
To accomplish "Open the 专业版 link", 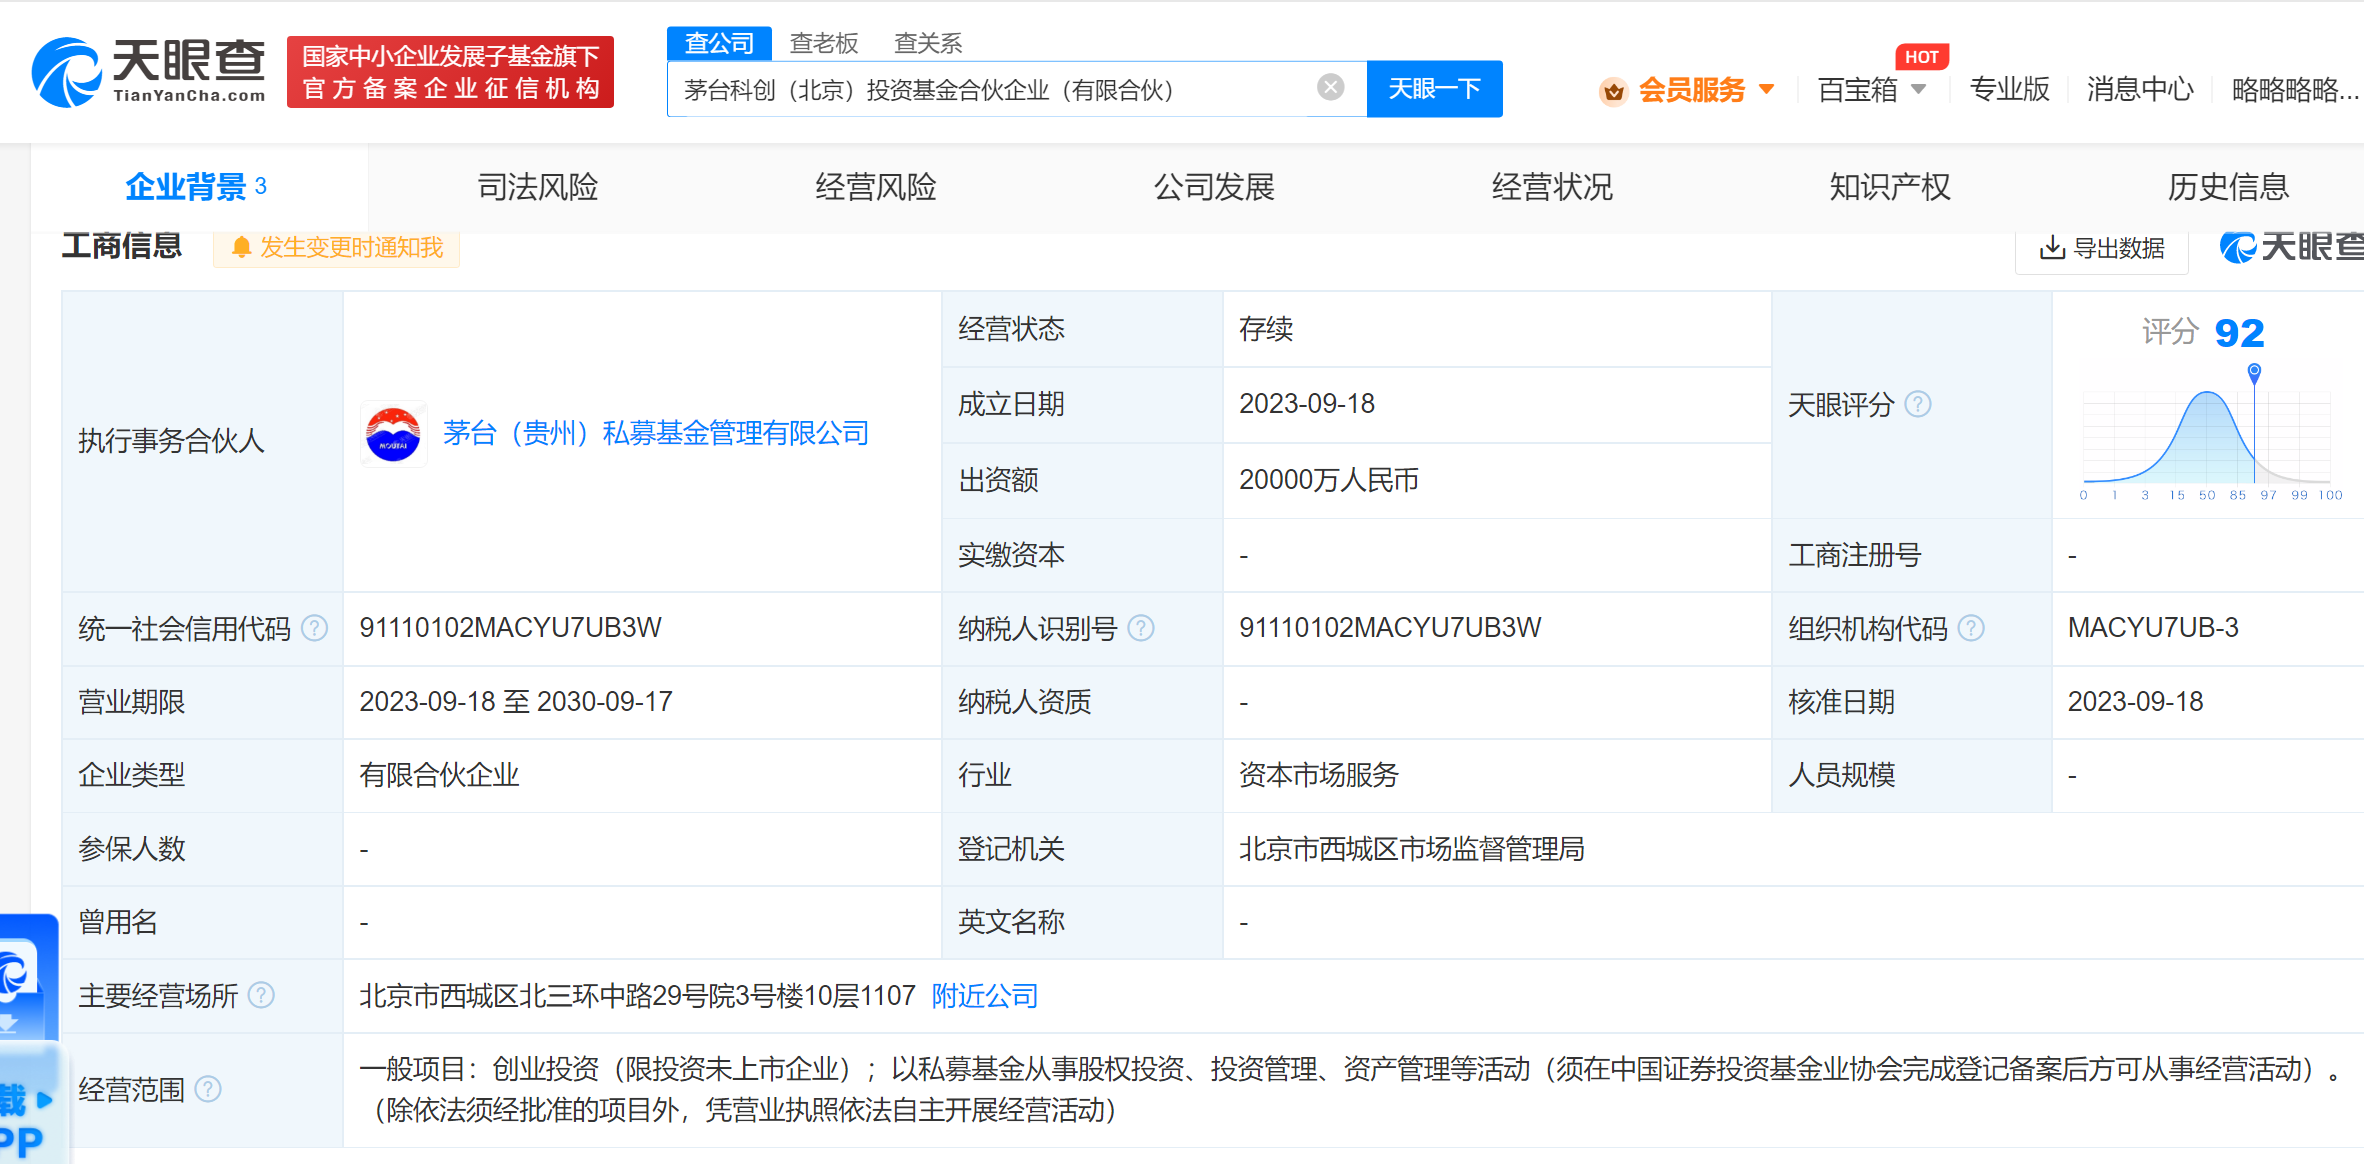I will click(x=2009, y=90).
